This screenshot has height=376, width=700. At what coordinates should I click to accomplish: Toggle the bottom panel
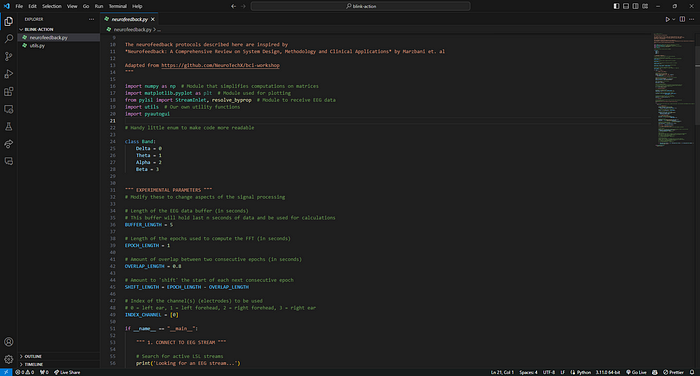click(x=626, y=6)
